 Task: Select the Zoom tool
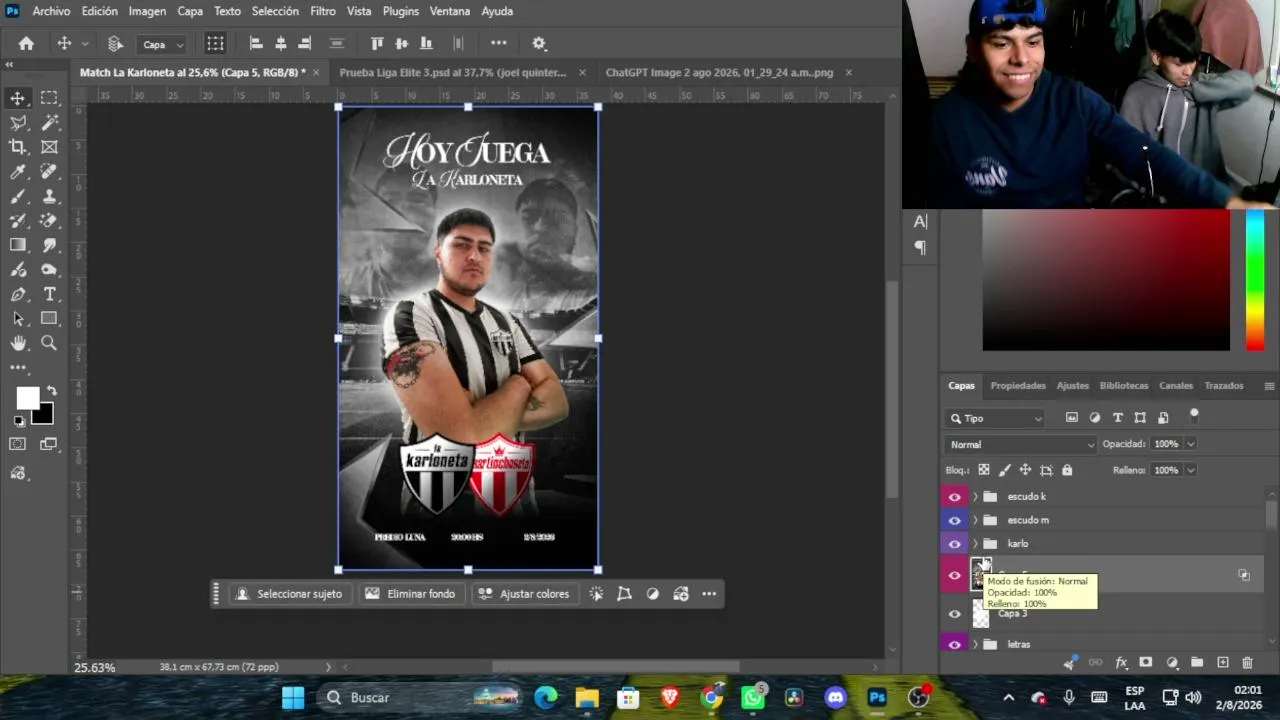pos(49,343)
